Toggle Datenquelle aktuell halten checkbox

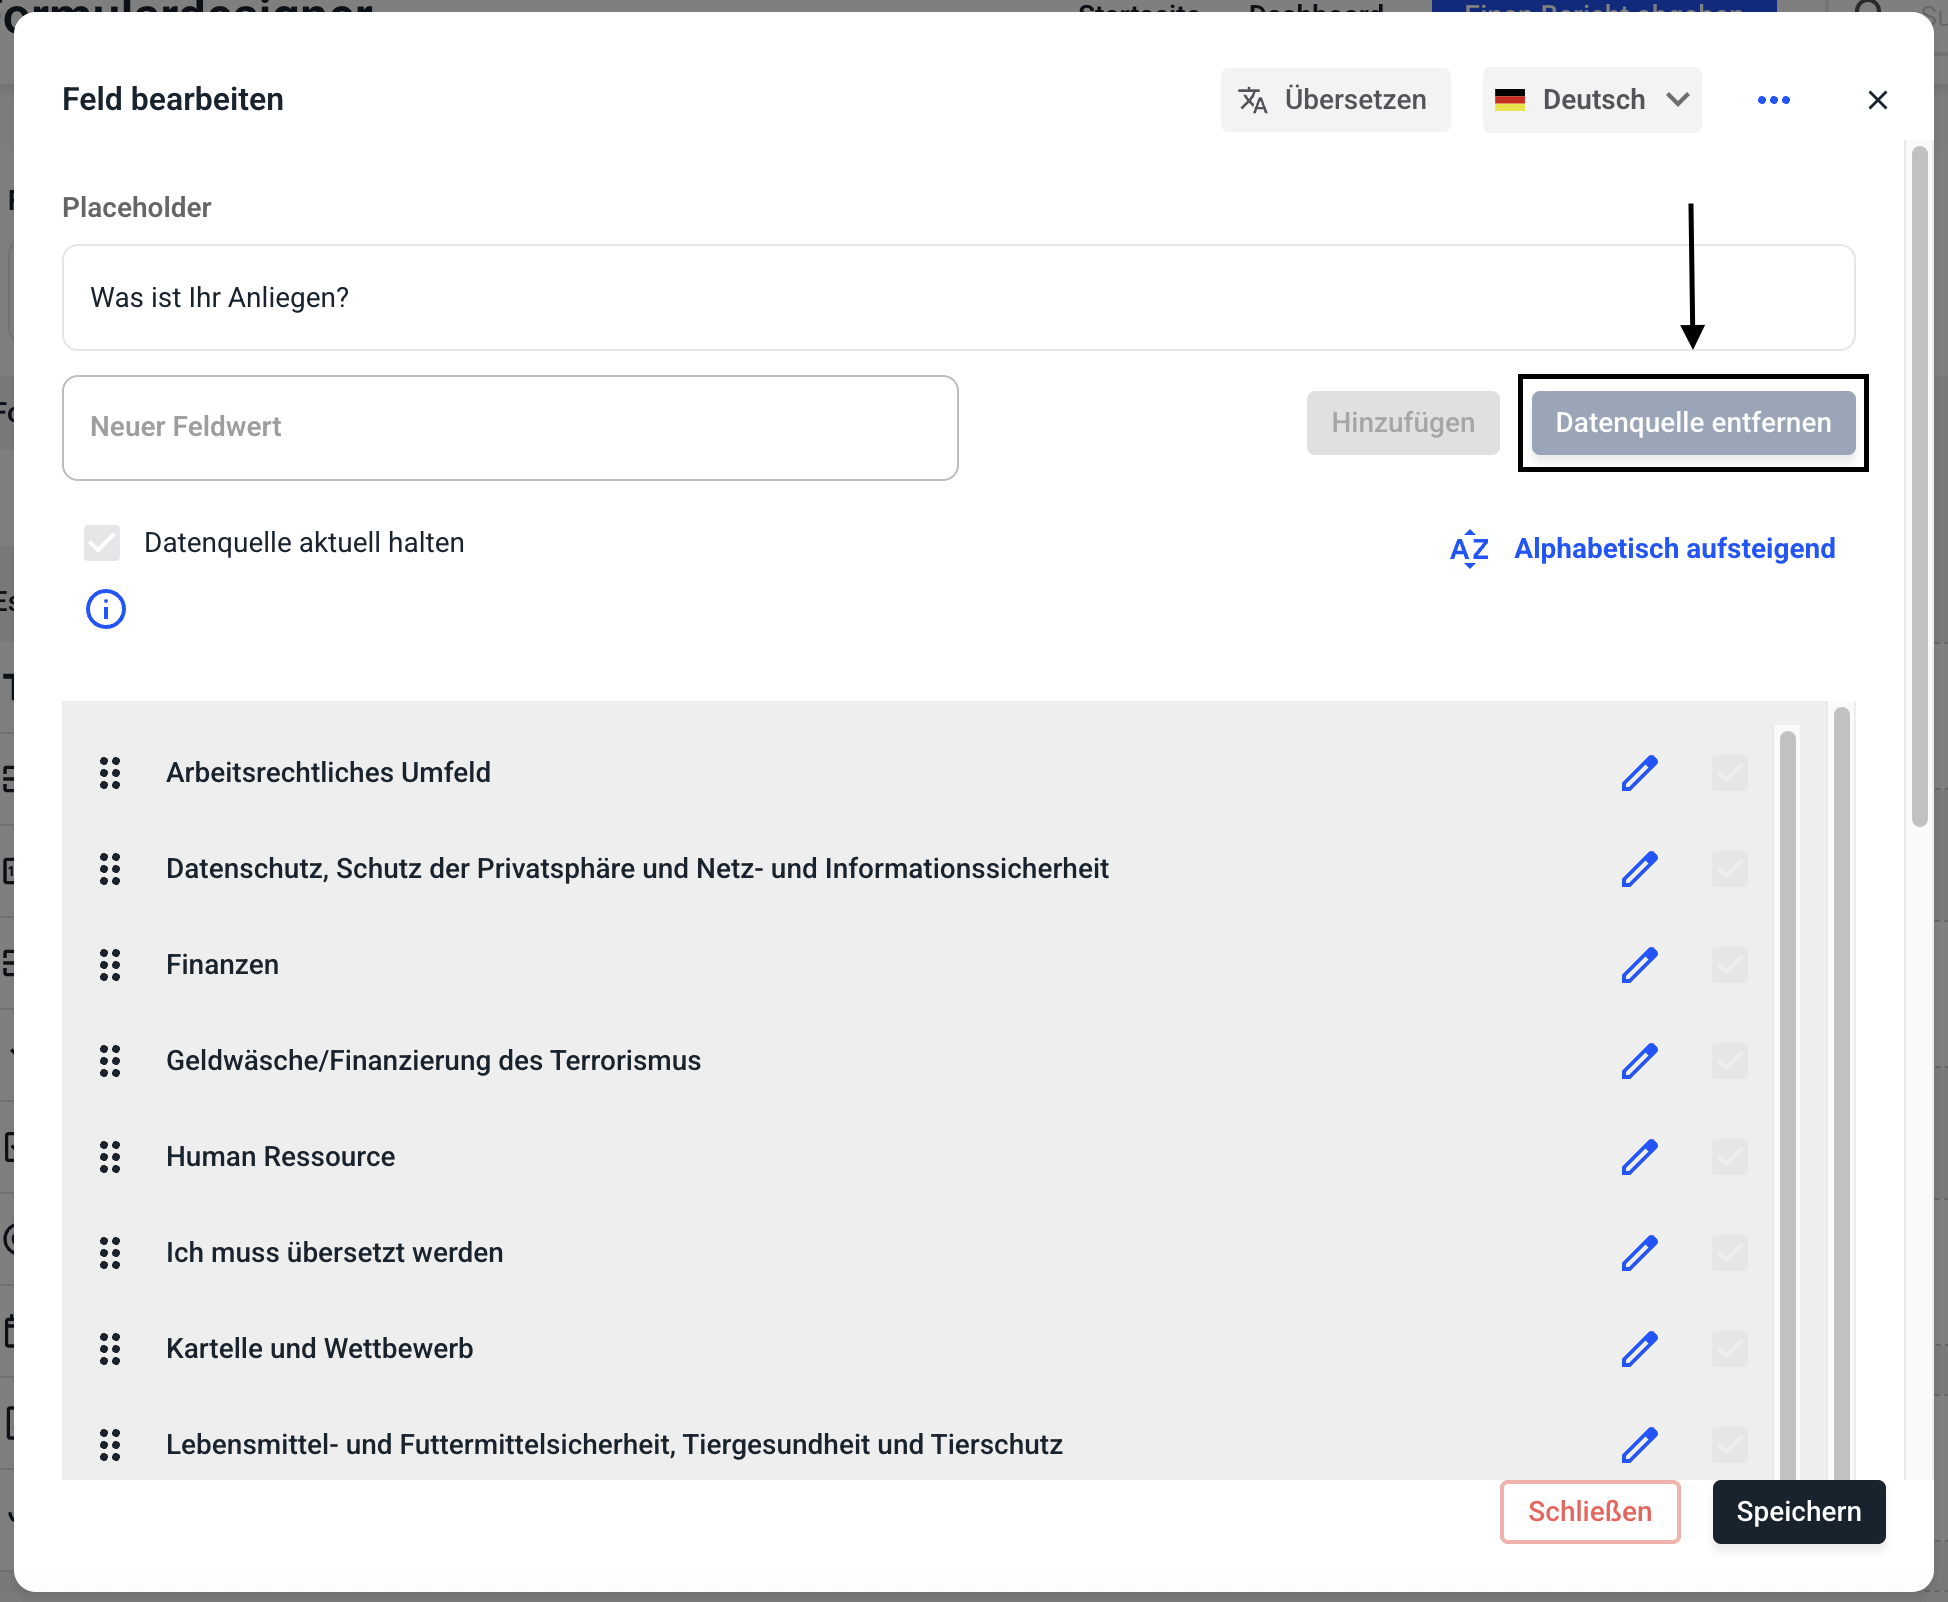102,543
